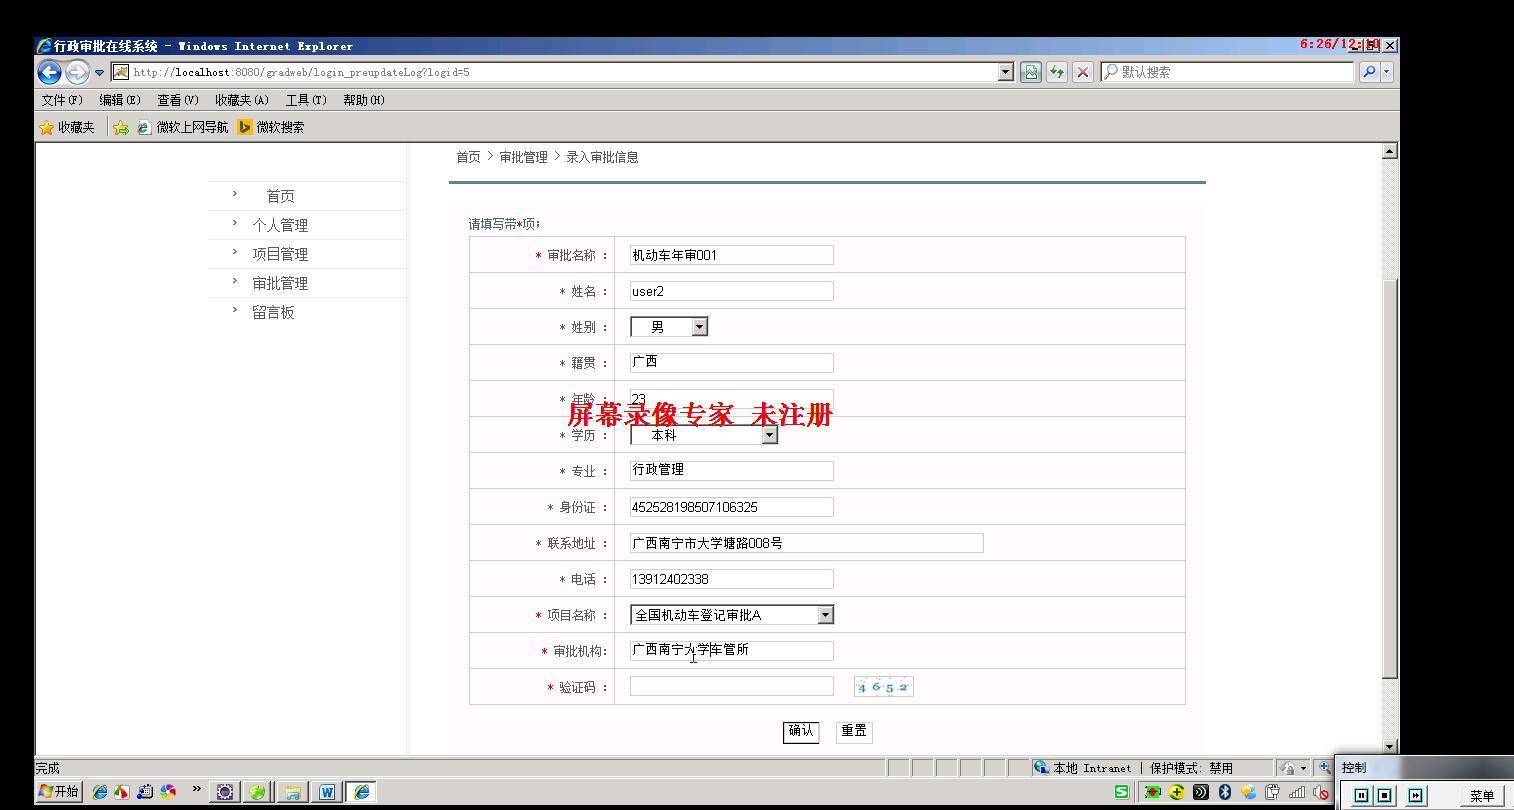Select 留言板 in the left sidebar
1514x810 pixels.
click(273, 312)
